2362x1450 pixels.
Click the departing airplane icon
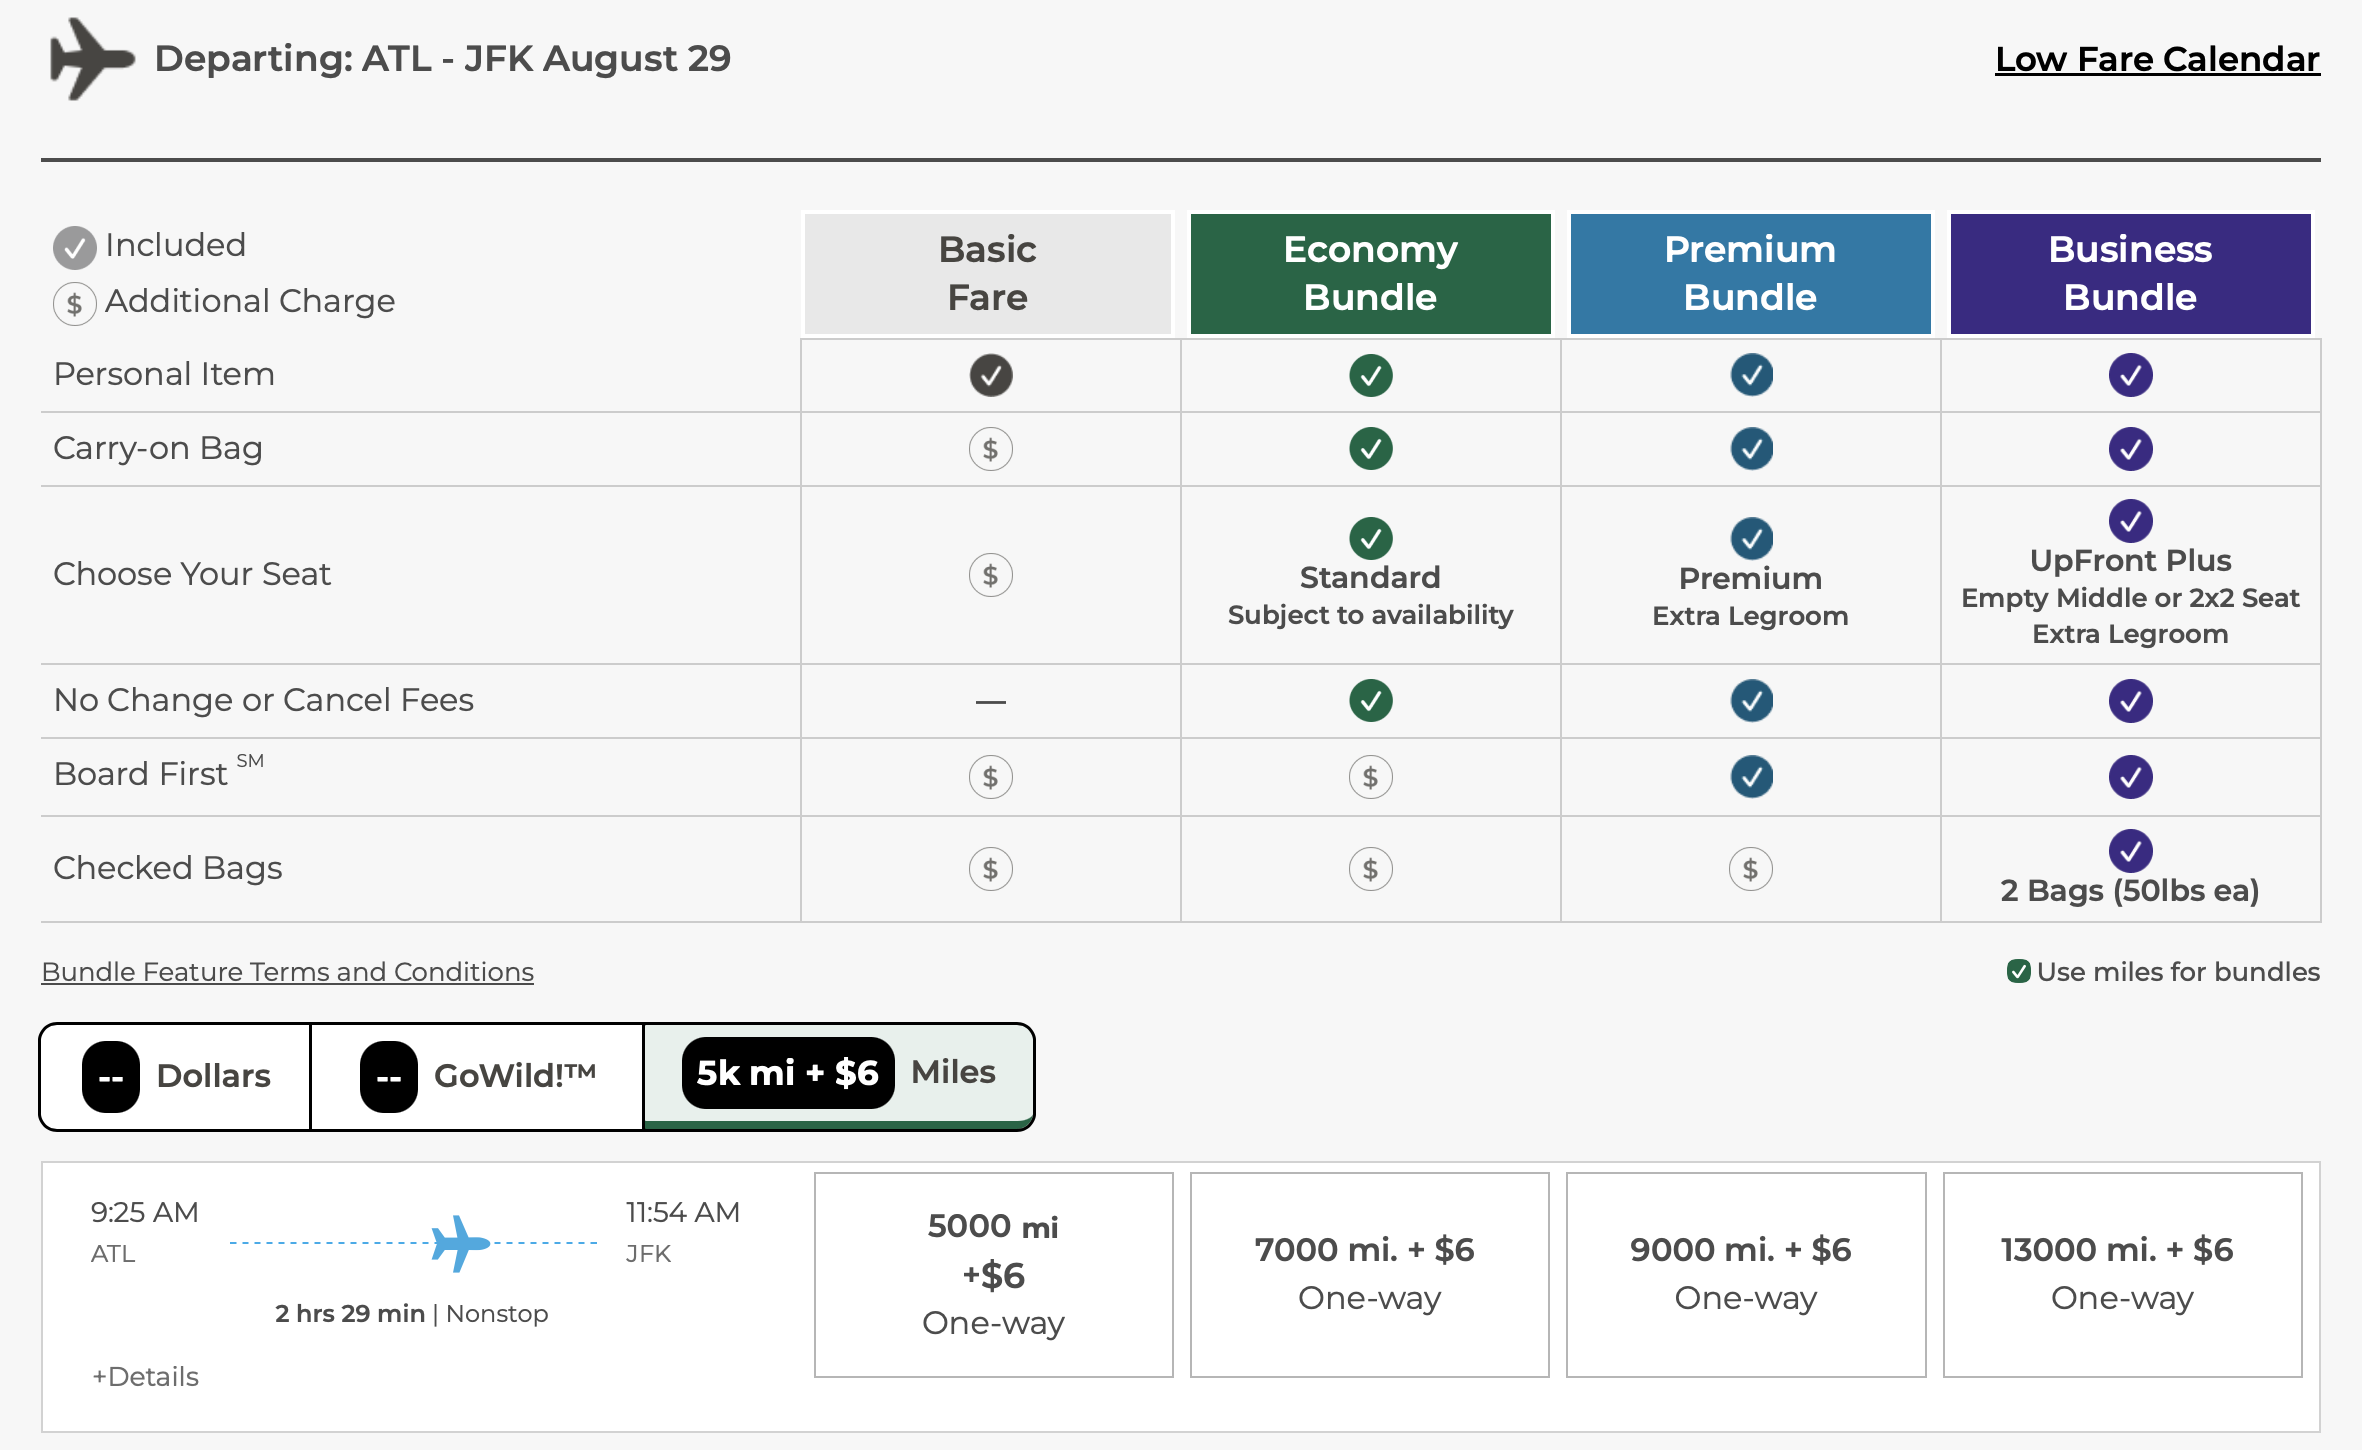click(91, 59)
